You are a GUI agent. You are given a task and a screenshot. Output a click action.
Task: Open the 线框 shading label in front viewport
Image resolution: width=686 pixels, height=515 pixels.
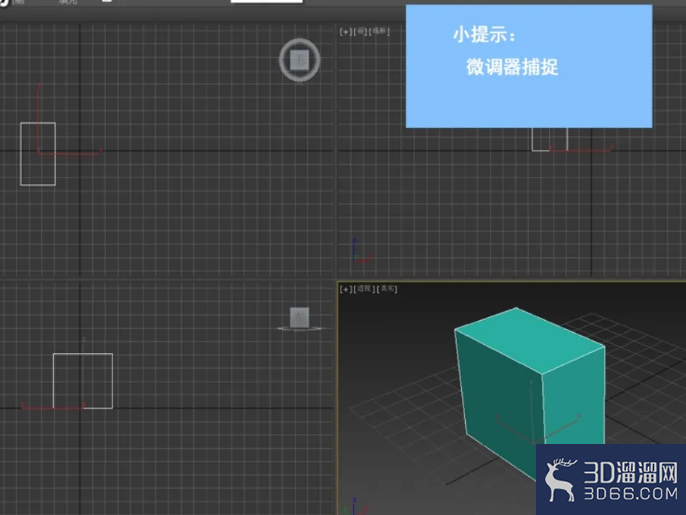point(379,32)
